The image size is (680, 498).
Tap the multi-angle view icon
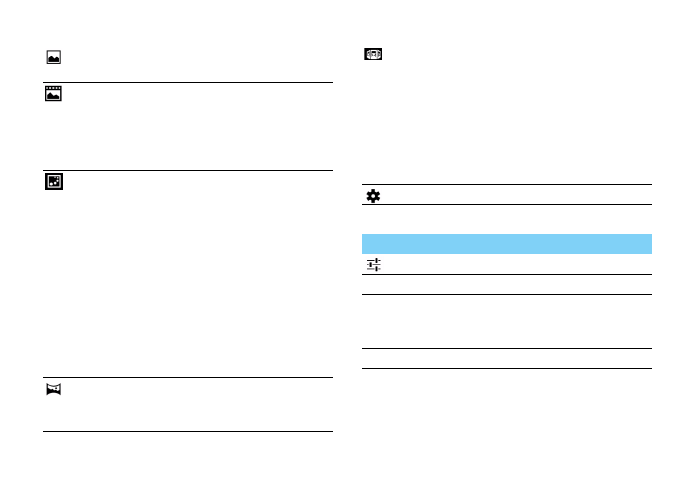tap(372, 55)
